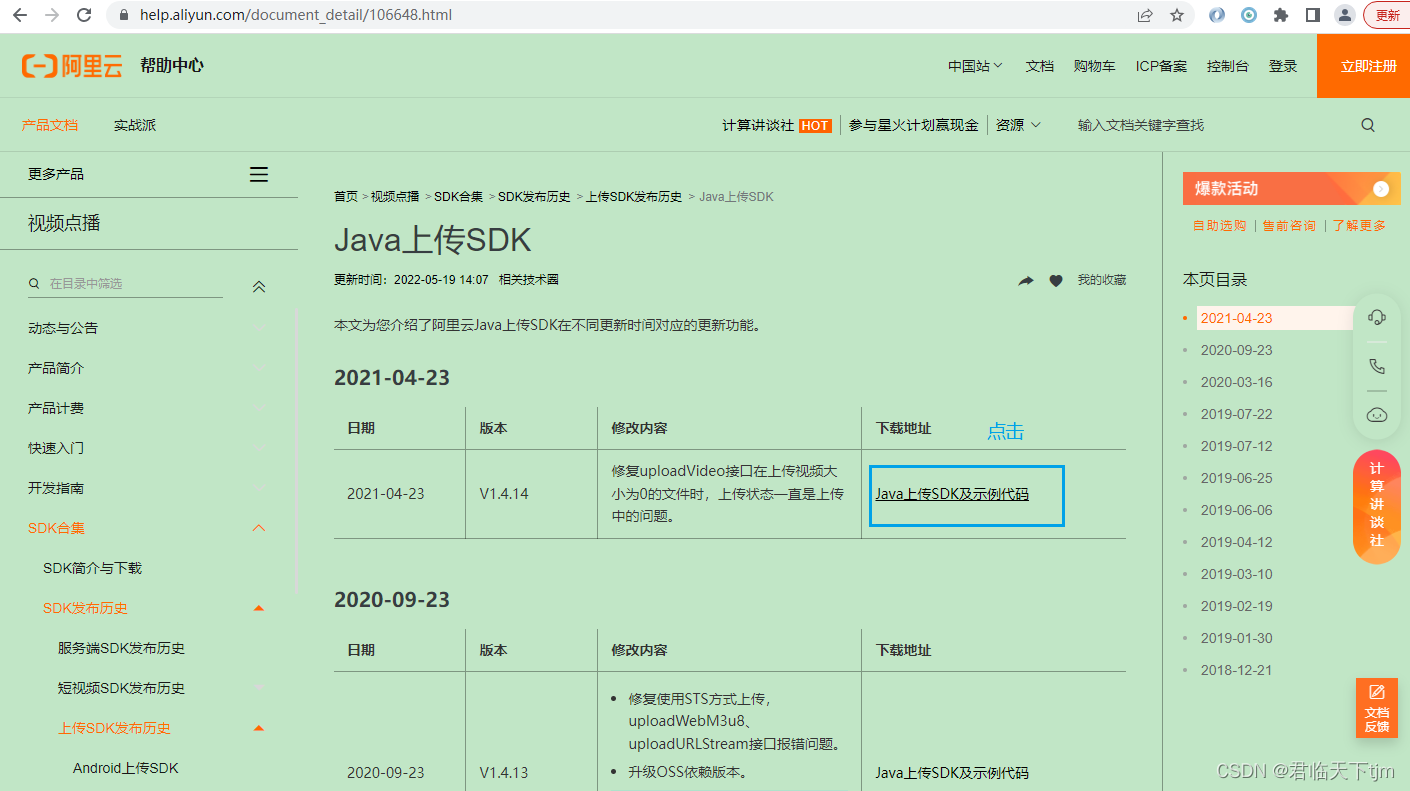Collapse the sidebar filter with double-chevron icon

click(x=258, y=285)
